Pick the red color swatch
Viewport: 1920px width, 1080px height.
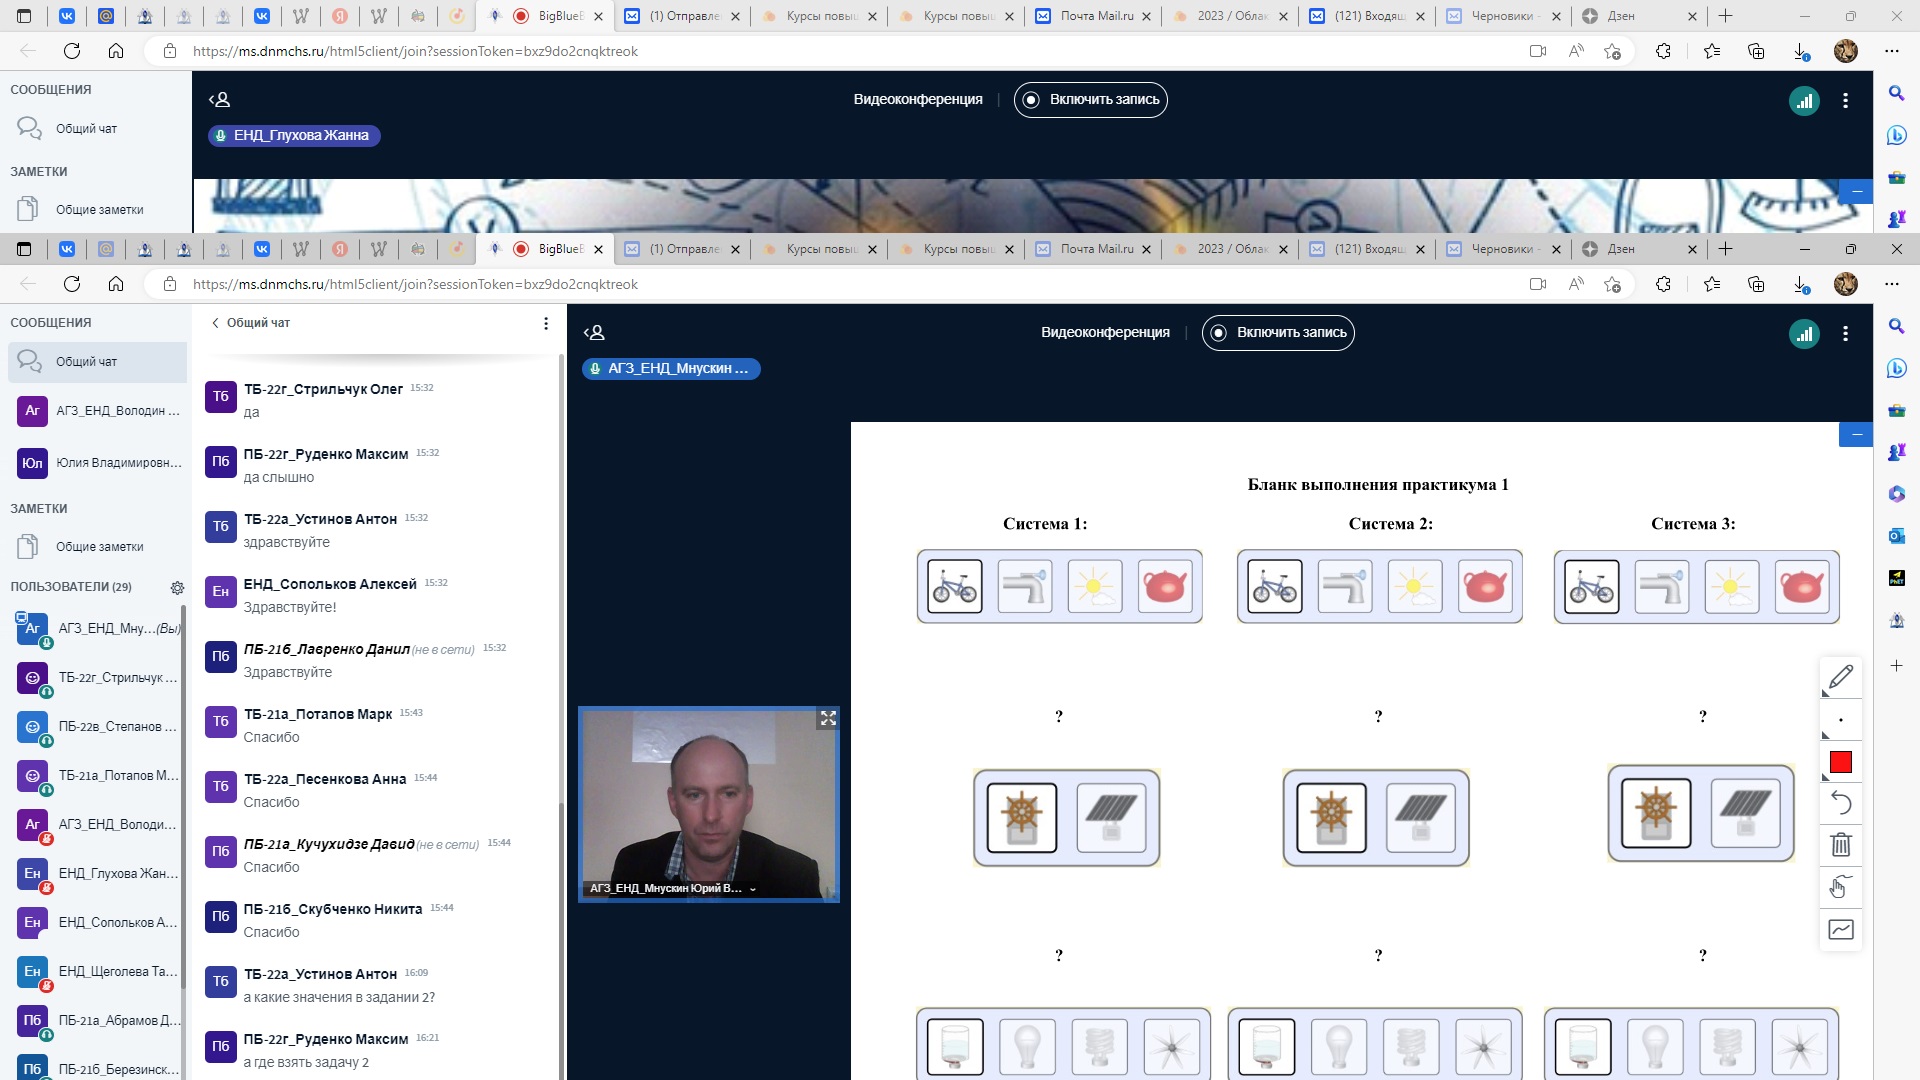(x=1841, y=763)
